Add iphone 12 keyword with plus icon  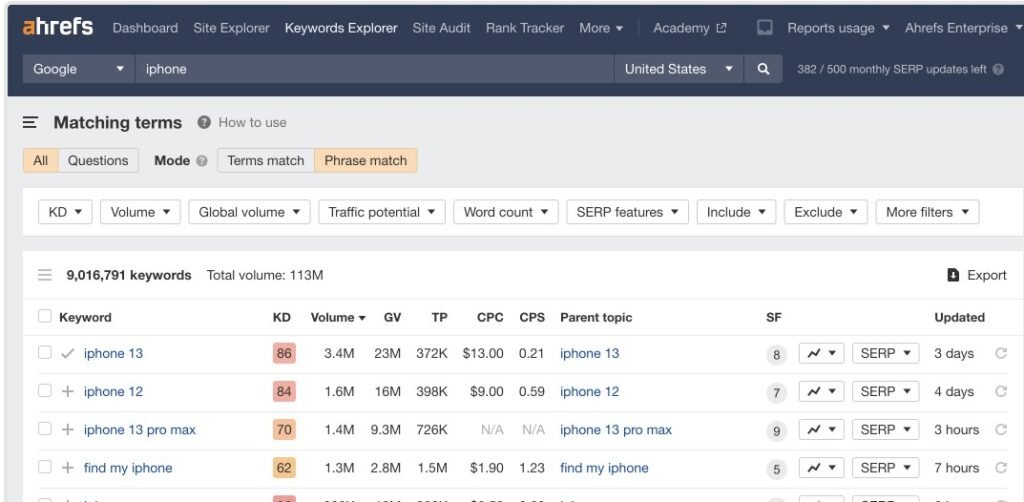(x=67, y=392)
